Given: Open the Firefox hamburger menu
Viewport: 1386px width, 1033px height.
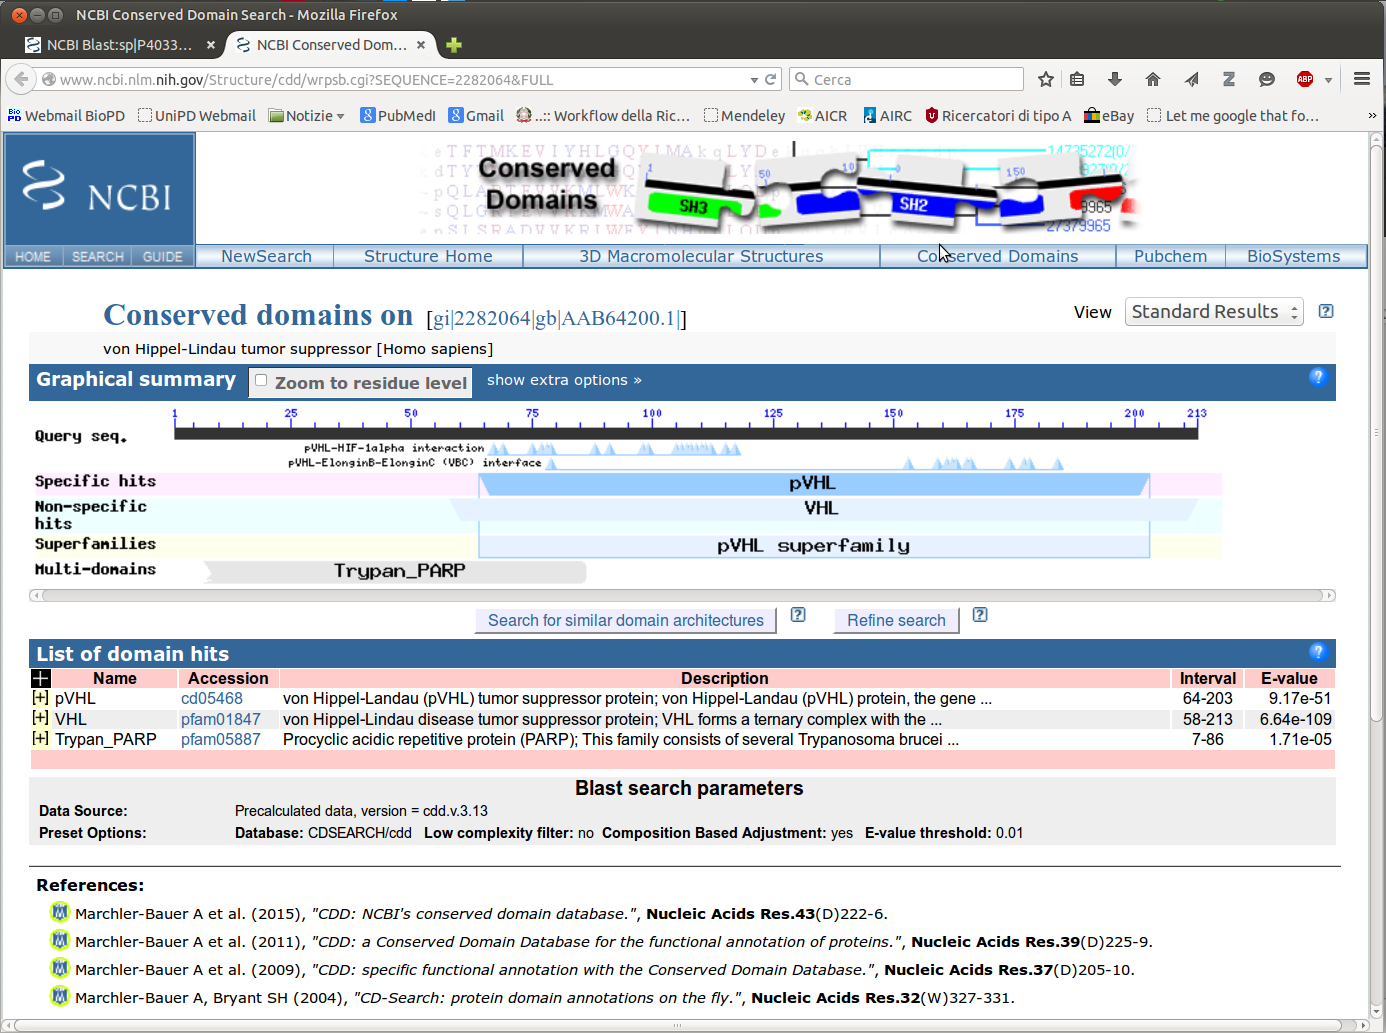Looking at the screenshot, I should [x=1362, y=79].
